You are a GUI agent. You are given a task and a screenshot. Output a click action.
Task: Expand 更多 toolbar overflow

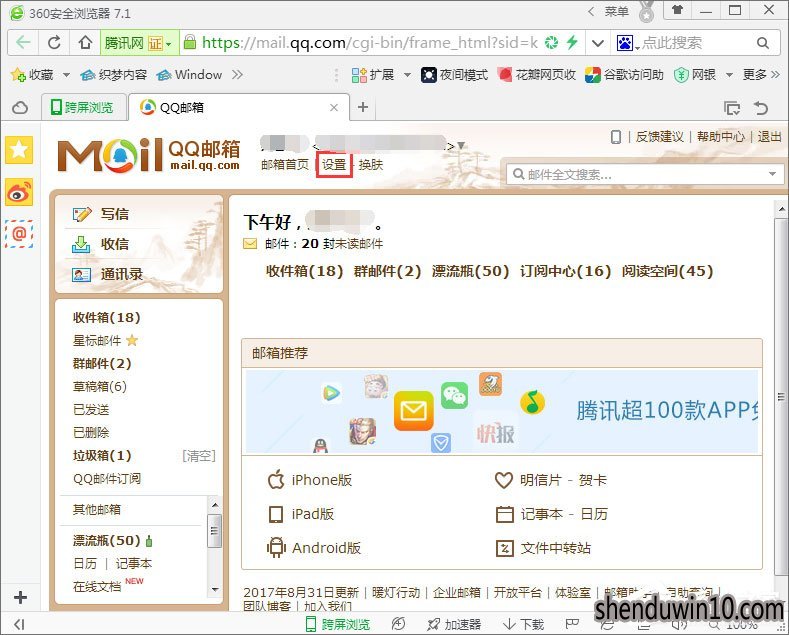pyautogui.click(x=761, y=75)
